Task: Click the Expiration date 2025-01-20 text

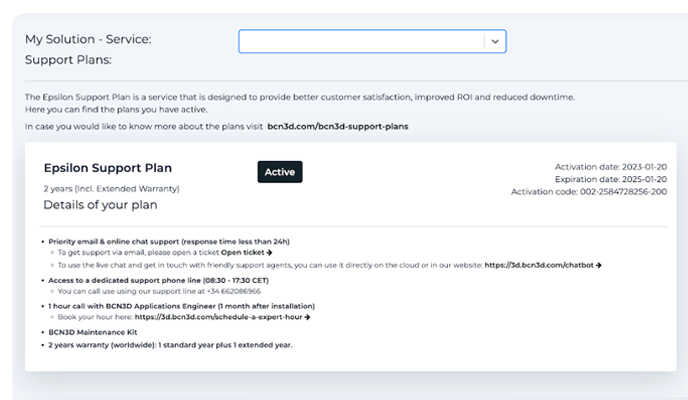Action: coord(611,179)
